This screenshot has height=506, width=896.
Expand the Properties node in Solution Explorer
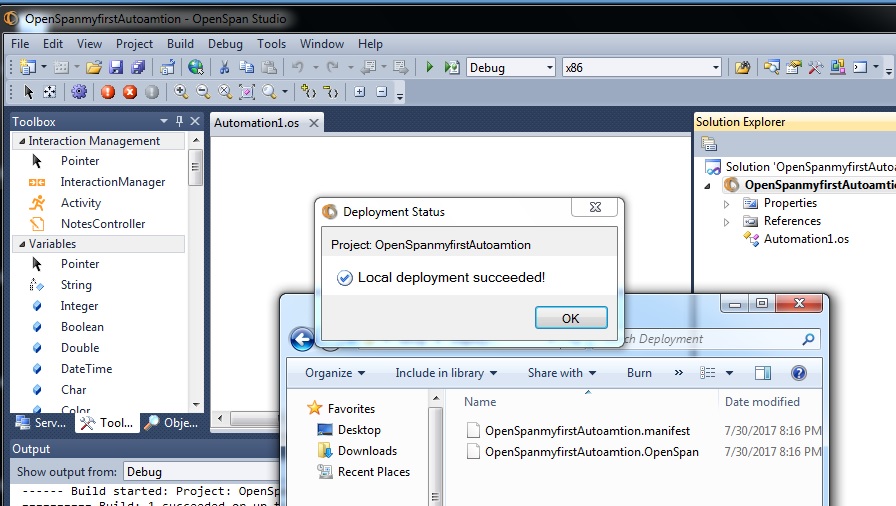point(726,204)
